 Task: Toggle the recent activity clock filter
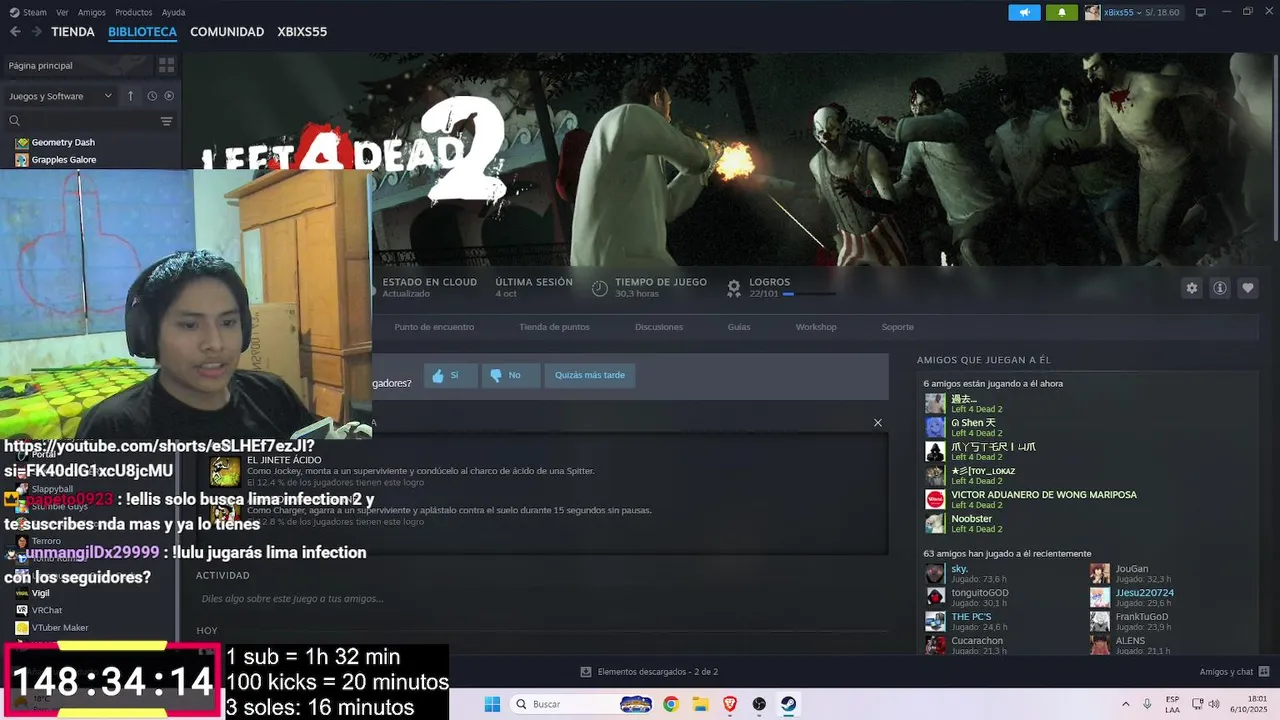[152, 96]
